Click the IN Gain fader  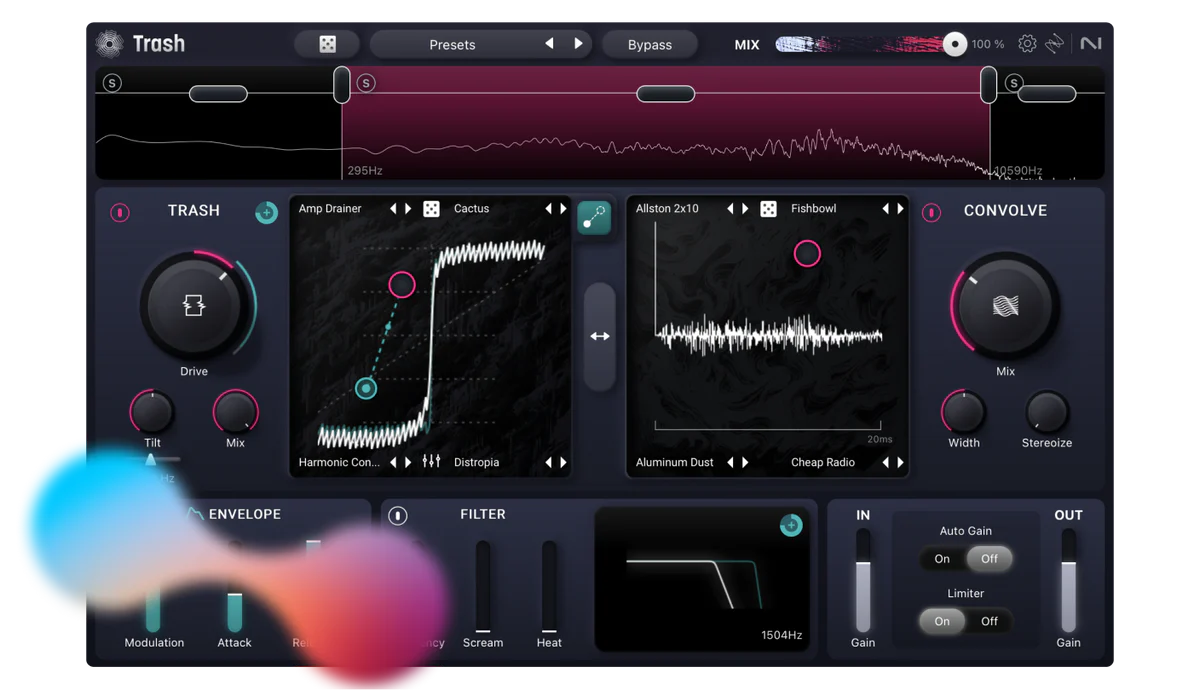tap(863, 581)
